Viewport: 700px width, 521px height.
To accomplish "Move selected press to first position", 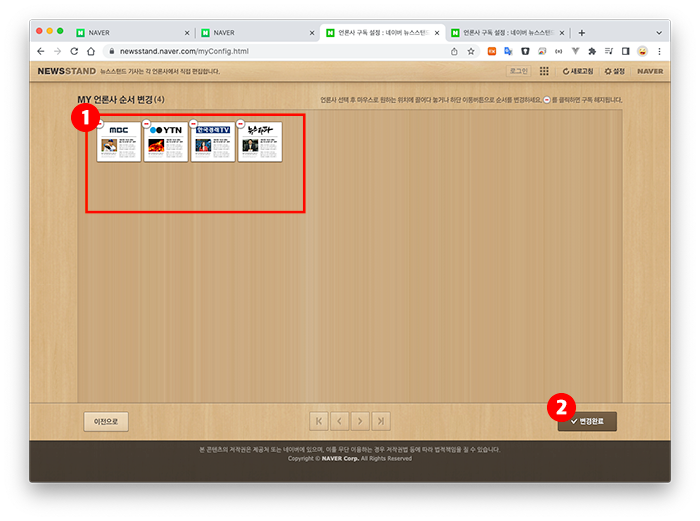I will click(319, 421).
